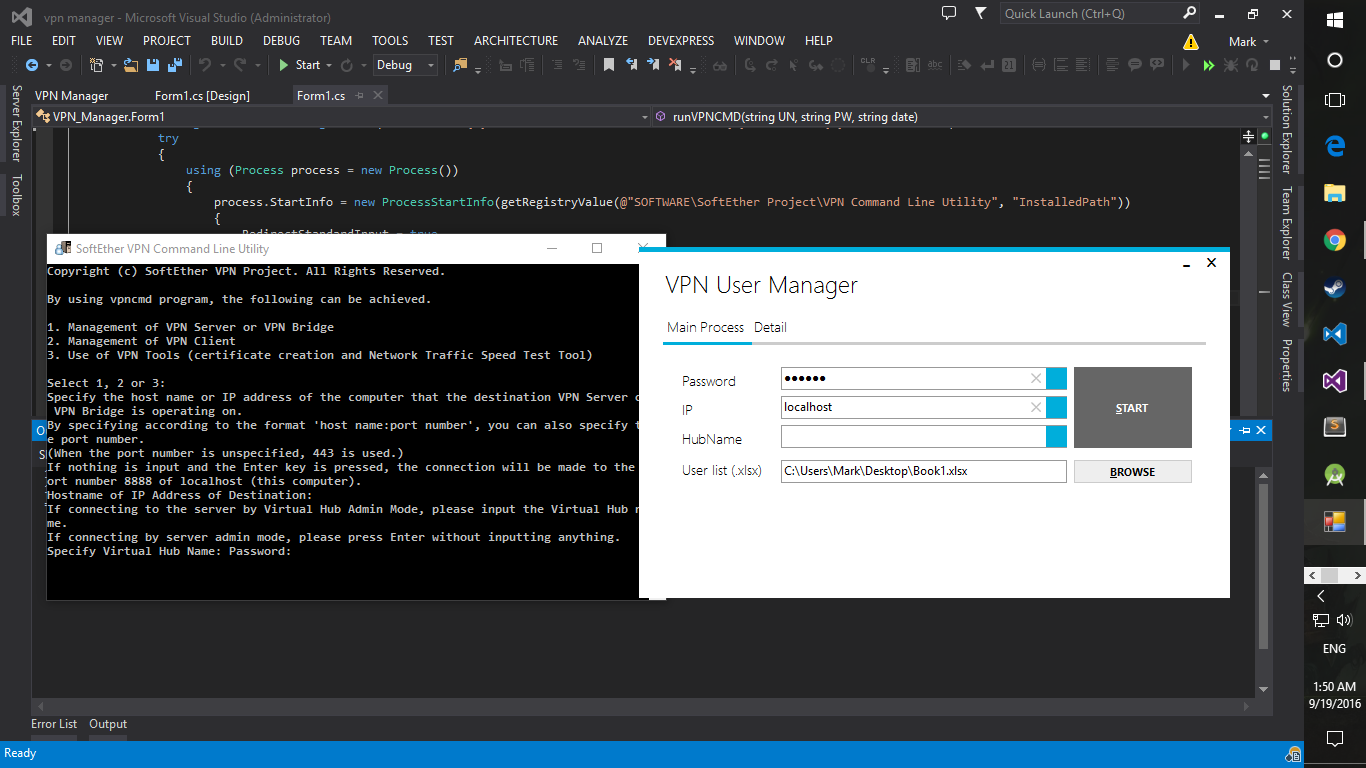Open Microsoft Edge from the taskbar
The width and height of the screenshot is (1366, 768).
coord(1334,146)
